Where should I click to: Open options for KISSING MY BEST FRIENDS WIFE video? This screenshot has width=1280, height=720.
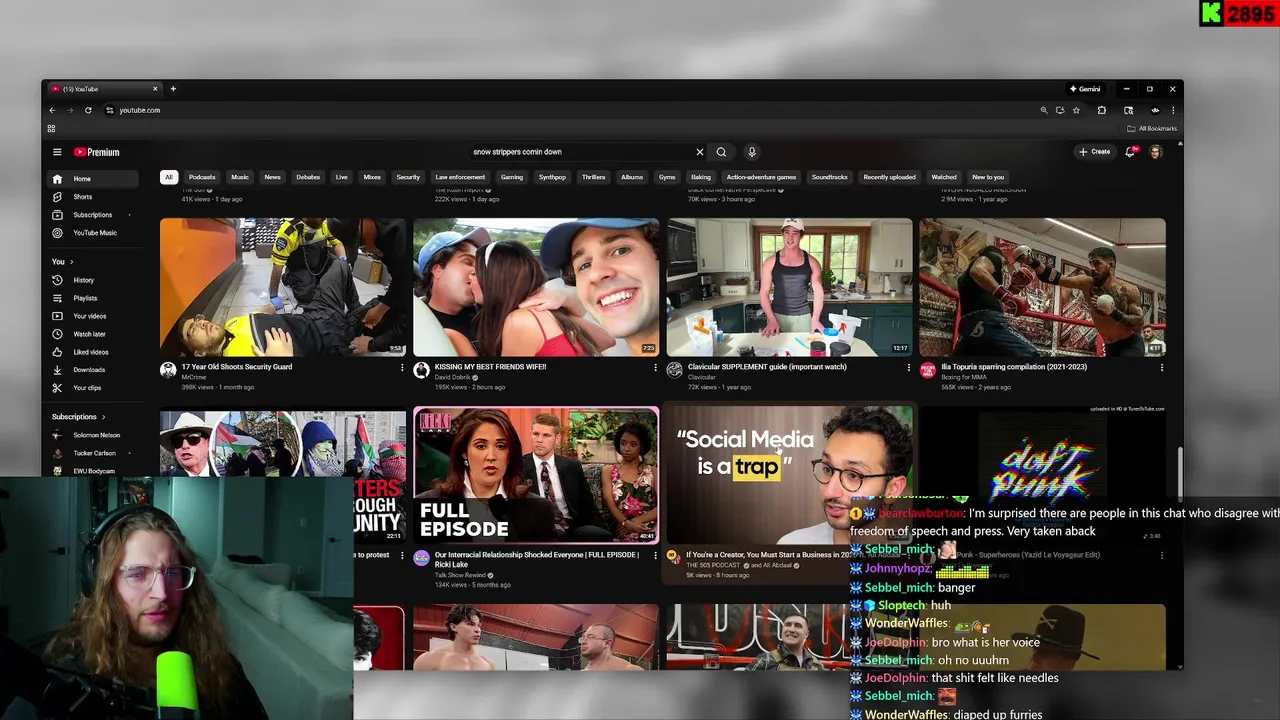[x=655, y=368]
